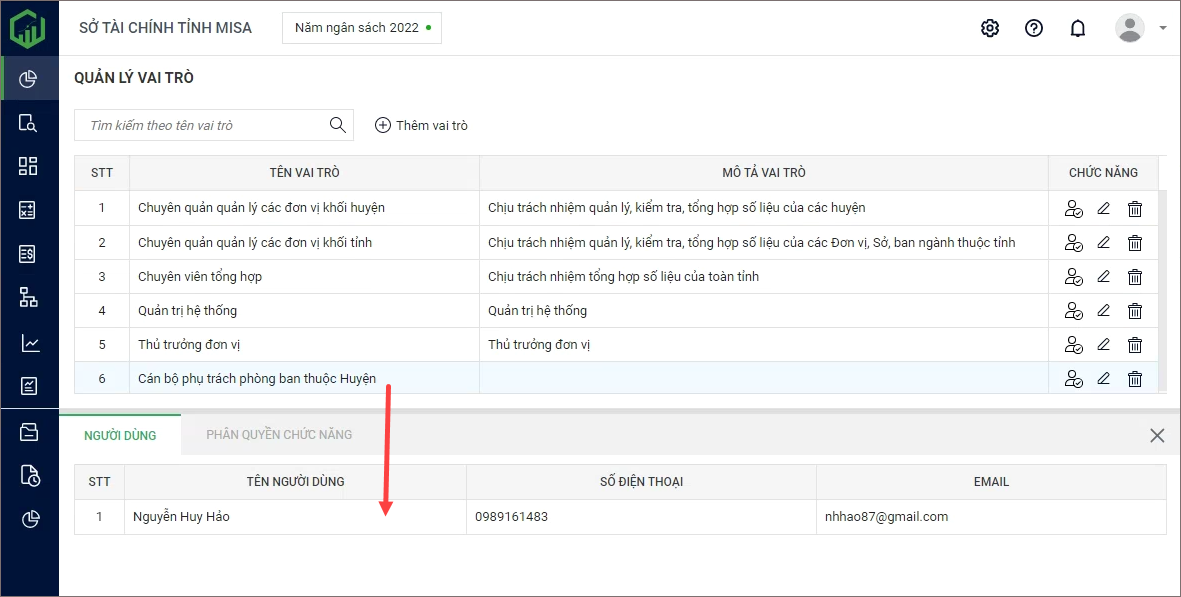Click the search magnifier icon
This screenshot has height=597, width=1181.
[337, 125]
